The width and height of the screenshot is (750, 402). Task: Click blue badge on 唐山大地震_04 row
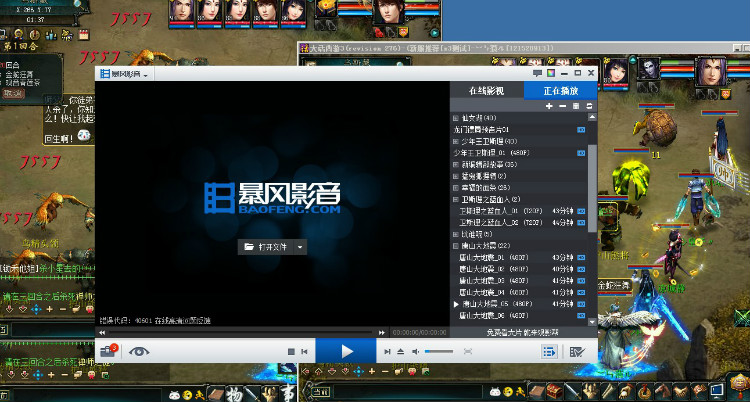(581, 292)
